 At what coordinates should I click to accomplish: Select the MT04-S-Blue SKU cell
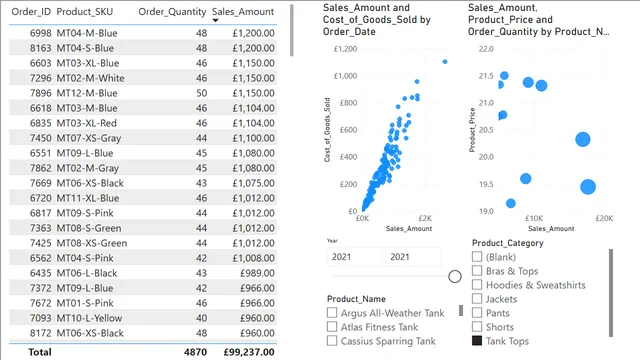85,48
